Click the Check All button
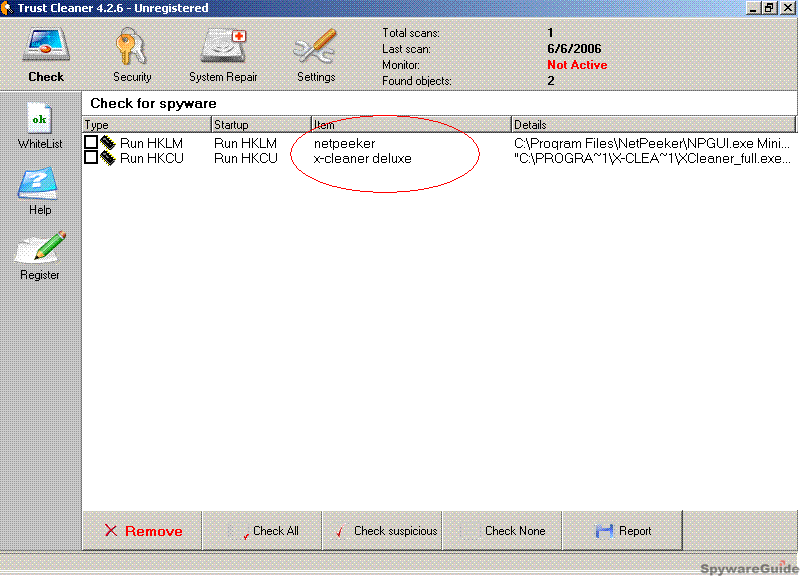The width and height of the screenshot is (800, 576). (x=262, y=531)
